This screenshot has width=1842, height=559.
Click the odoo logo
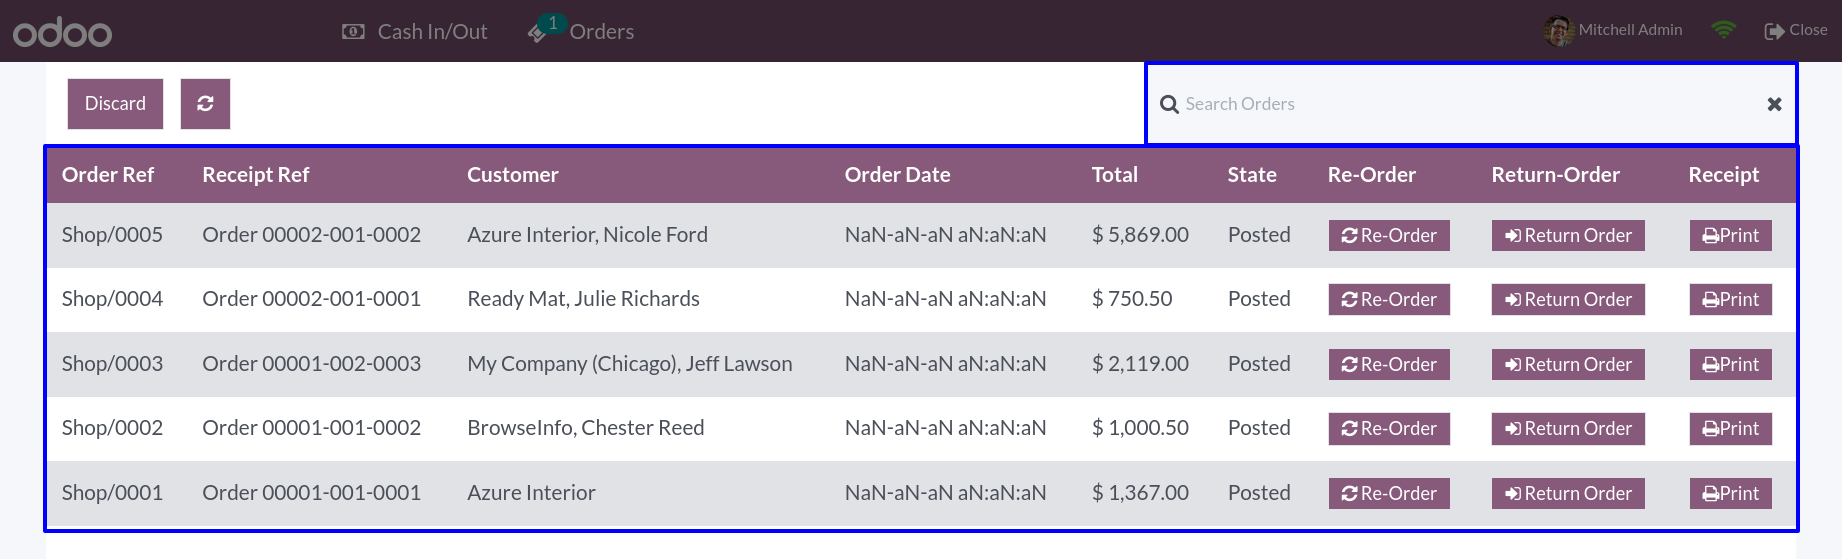click(62, 32)
